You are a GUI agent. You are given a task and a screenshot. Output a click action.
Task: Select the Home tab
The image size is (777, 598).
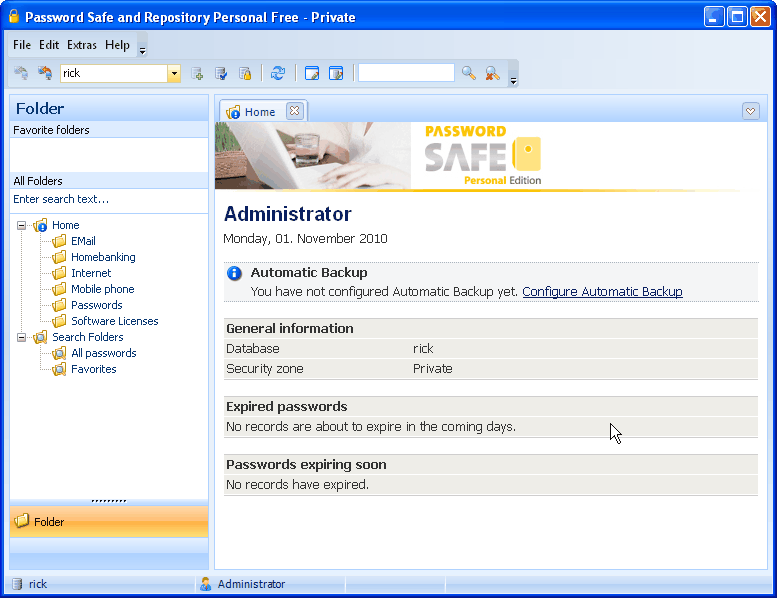click(260, 112)
